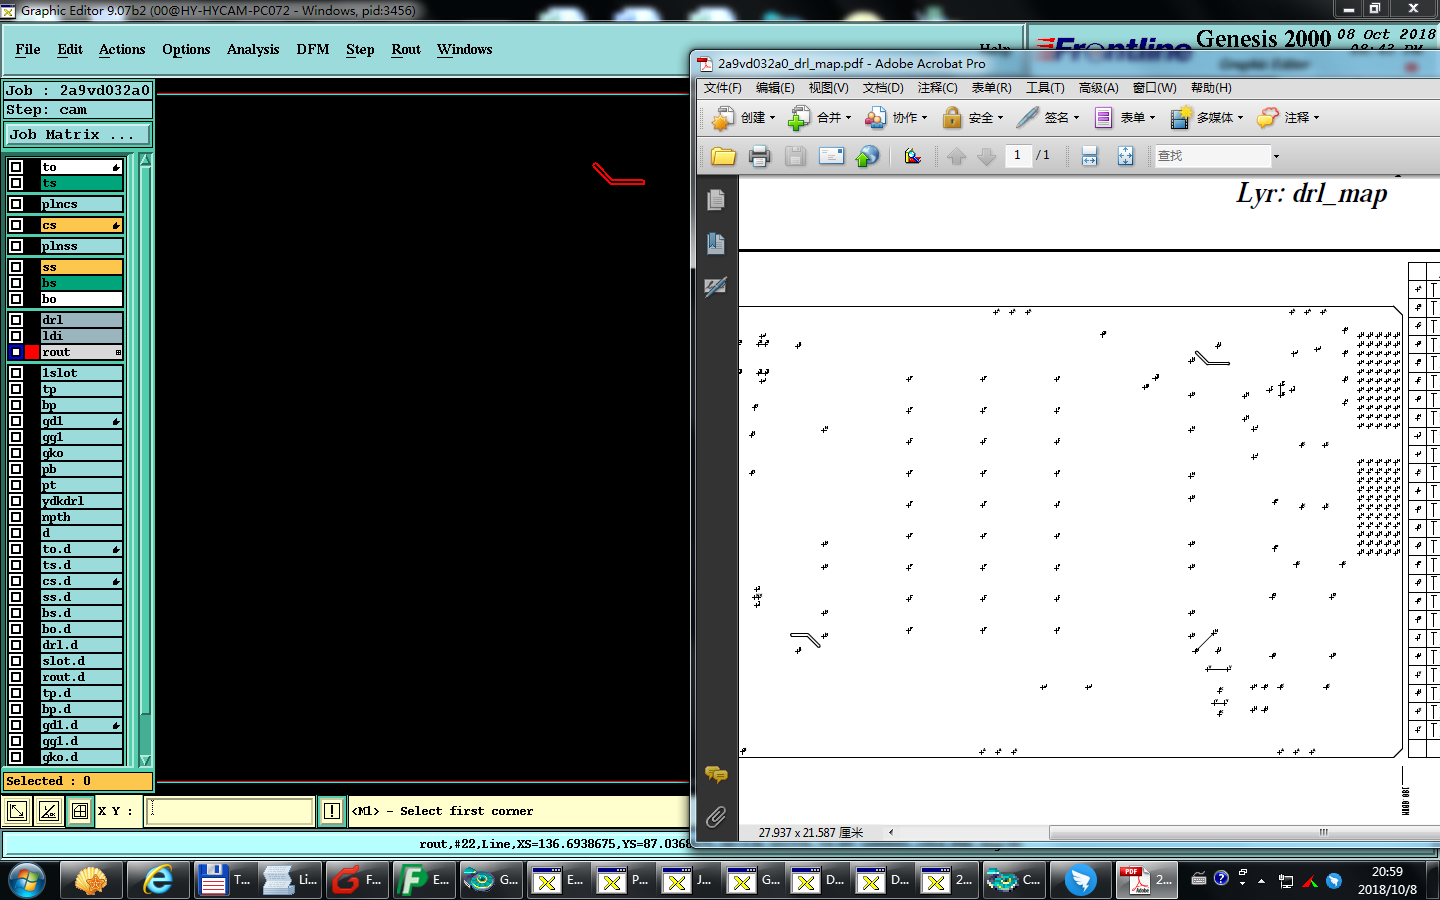Screen dimensions: 1440x900
Task: Toggle display checkbox for layer plncs
Action: (16, 204)
